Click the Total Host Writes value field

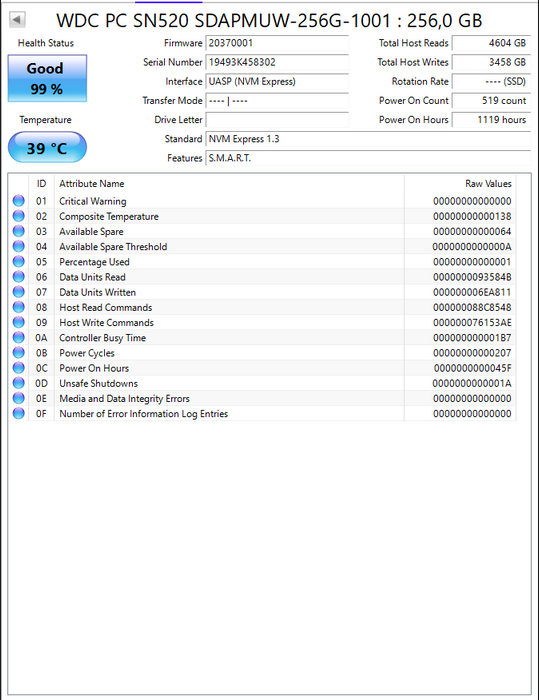(491, 62)
